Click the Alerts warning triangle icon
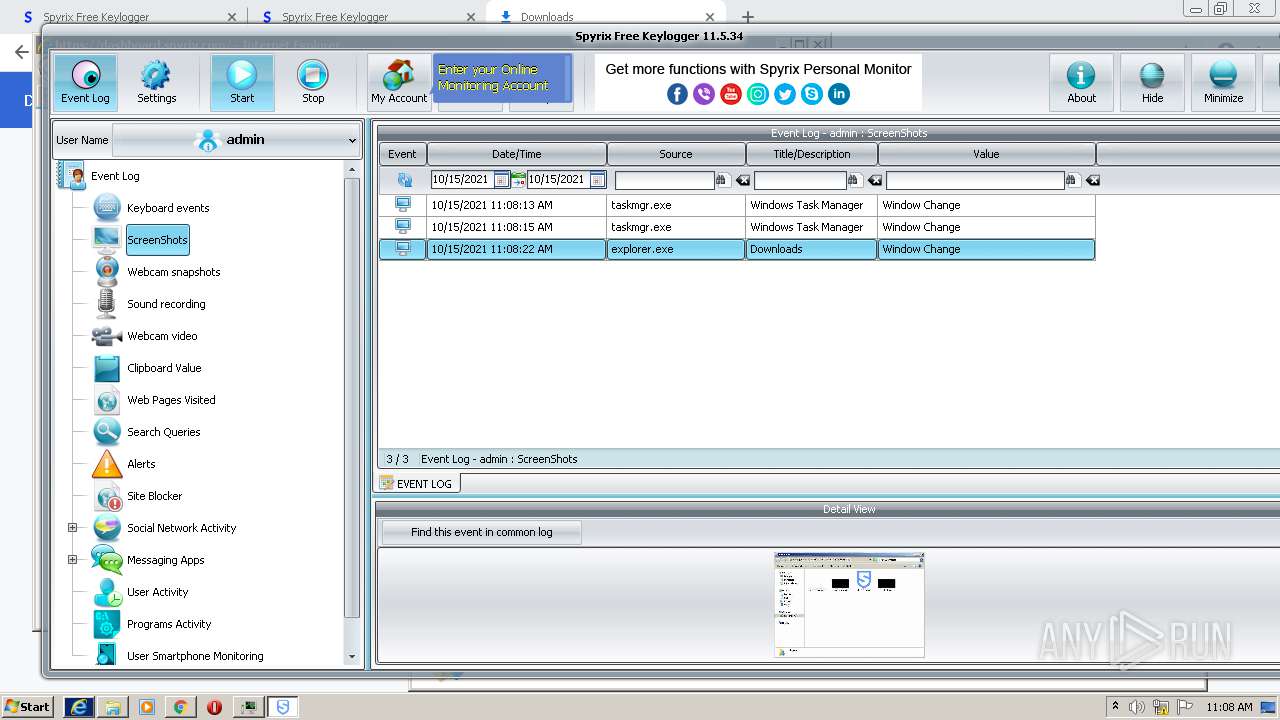The image size is (1280, 720). click(107, 464)
